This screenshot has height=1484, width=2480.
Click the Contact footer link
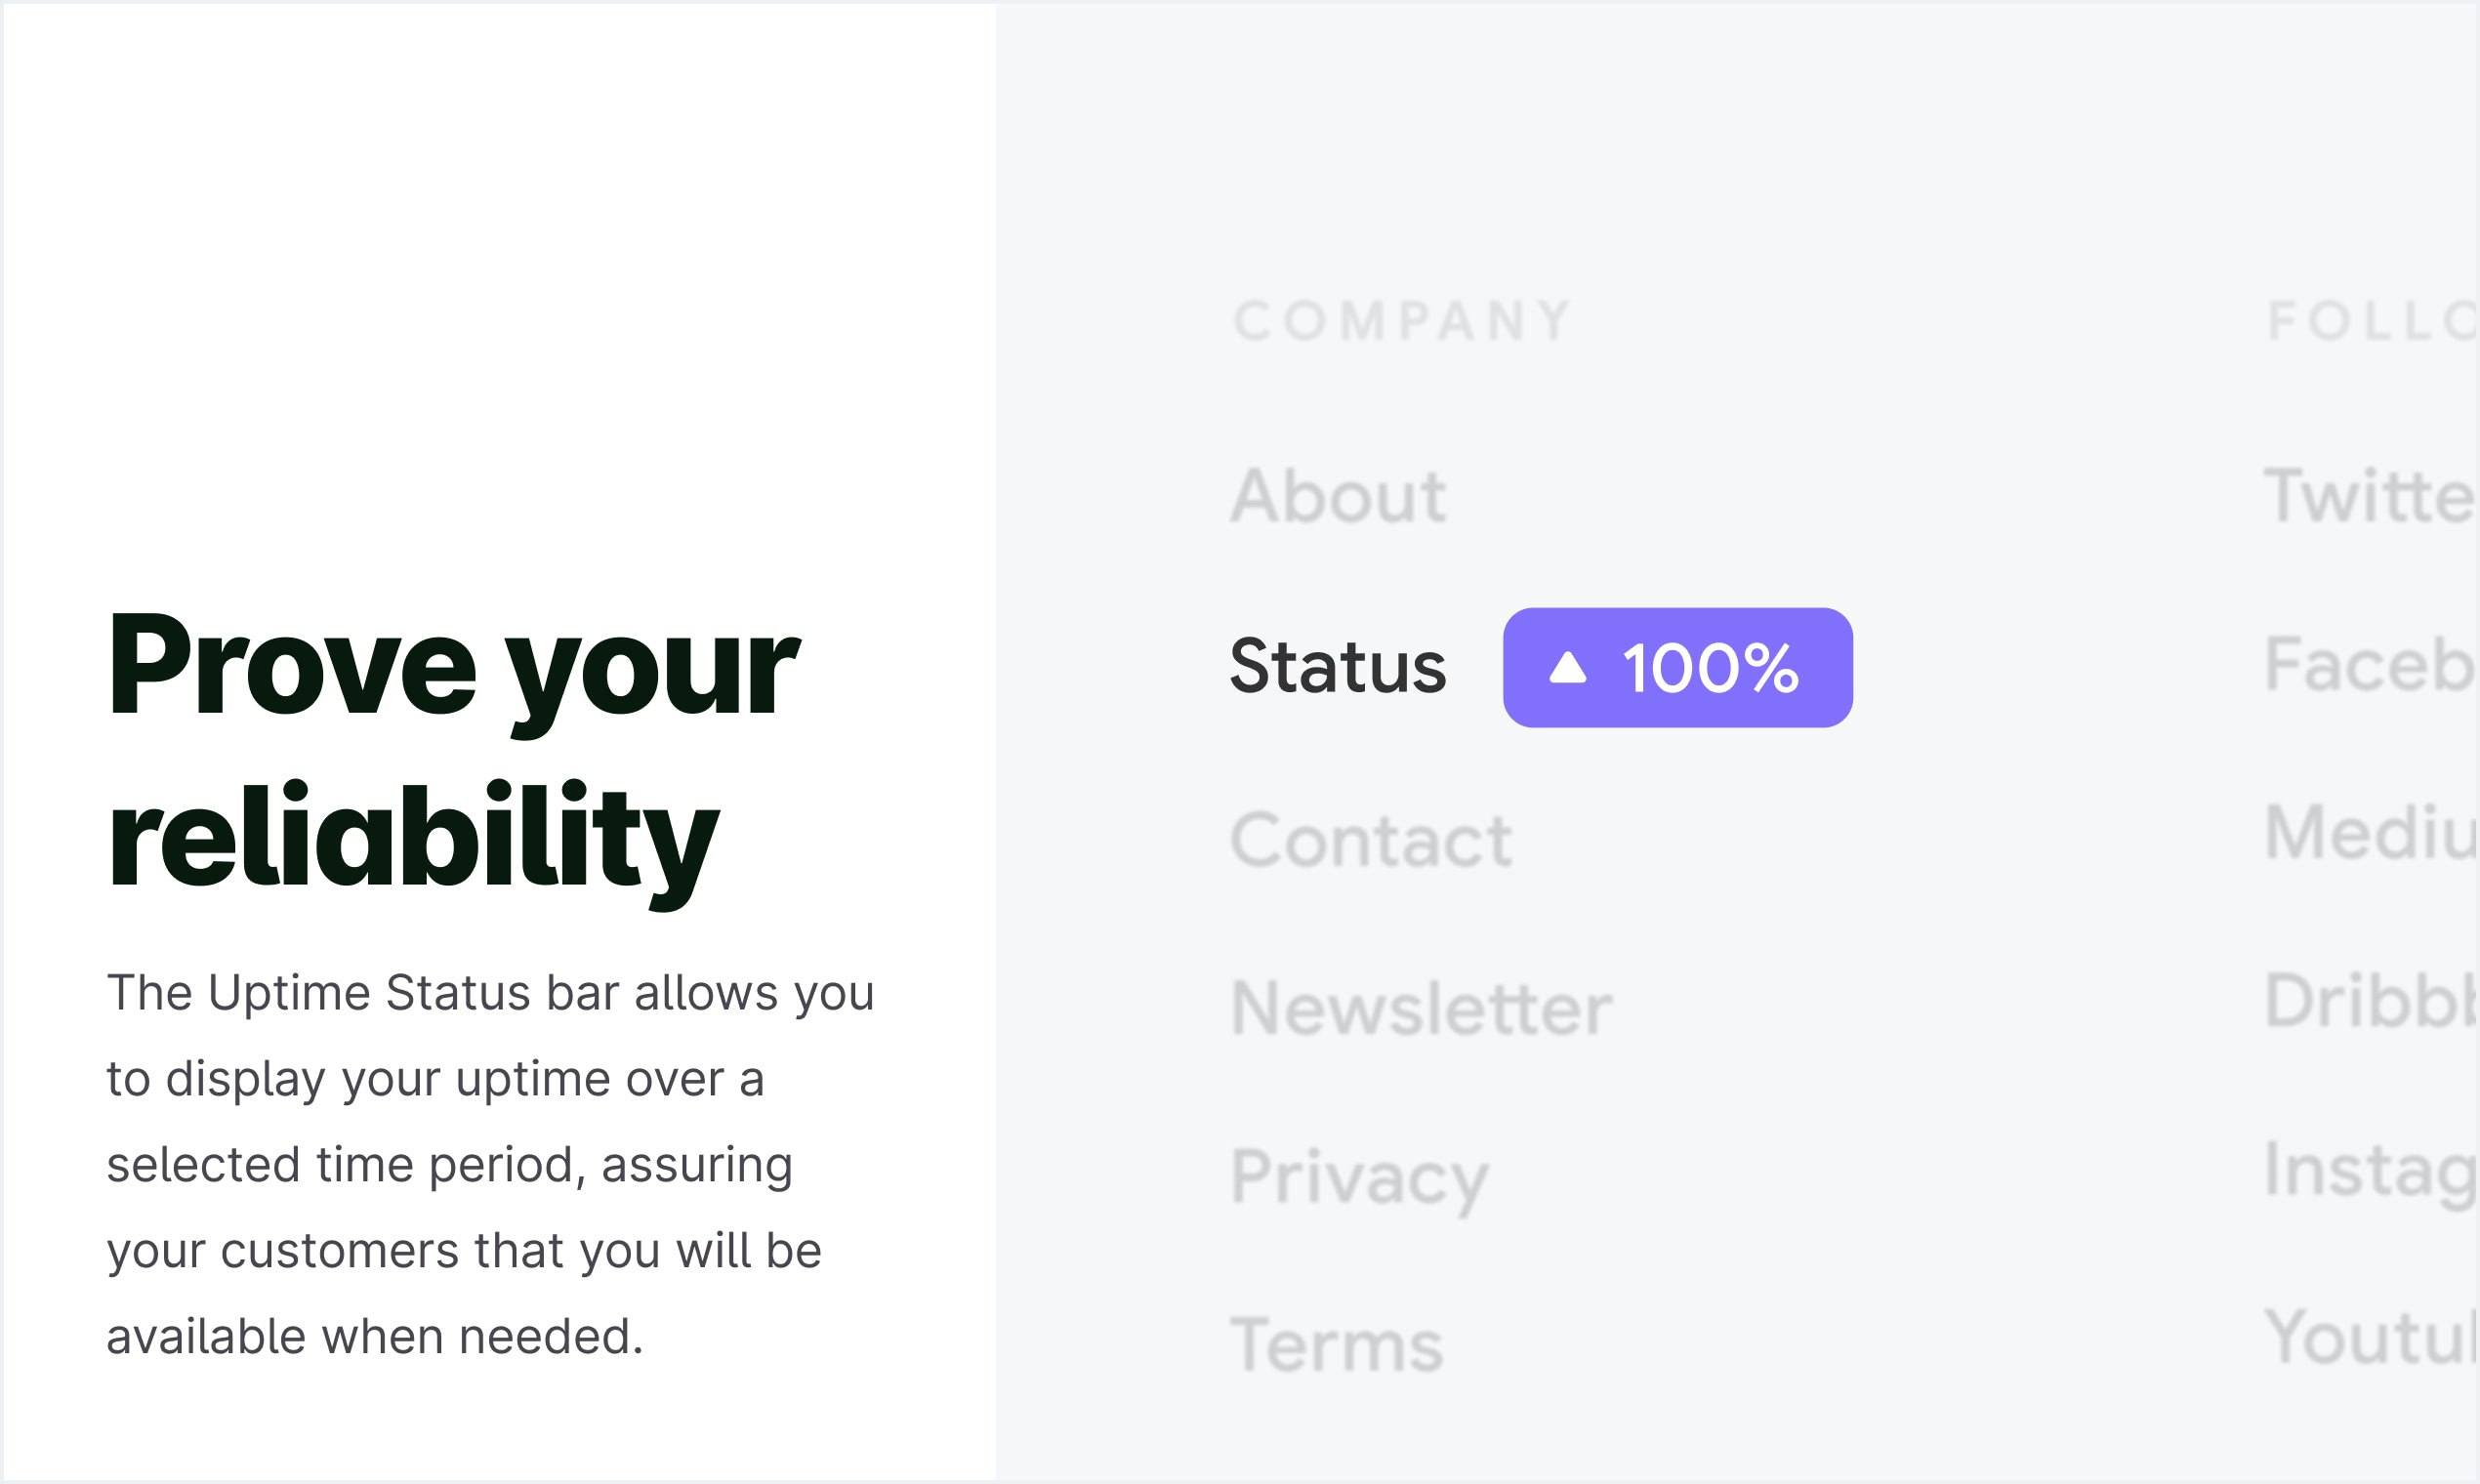point(1370,840)
